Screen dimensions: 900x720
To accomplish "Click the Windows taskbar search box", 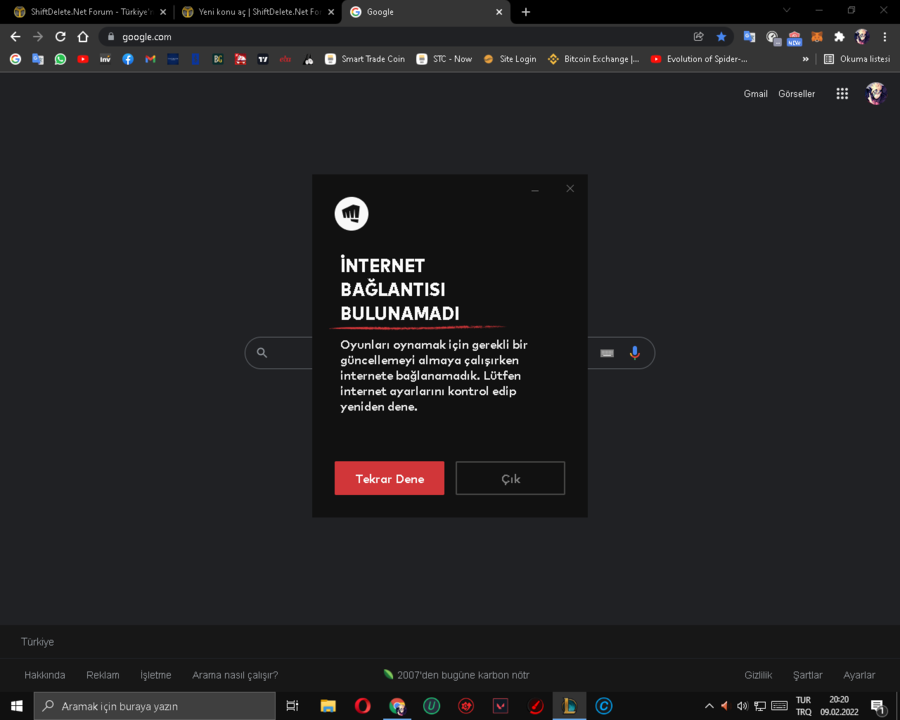I will pos(155,706).
